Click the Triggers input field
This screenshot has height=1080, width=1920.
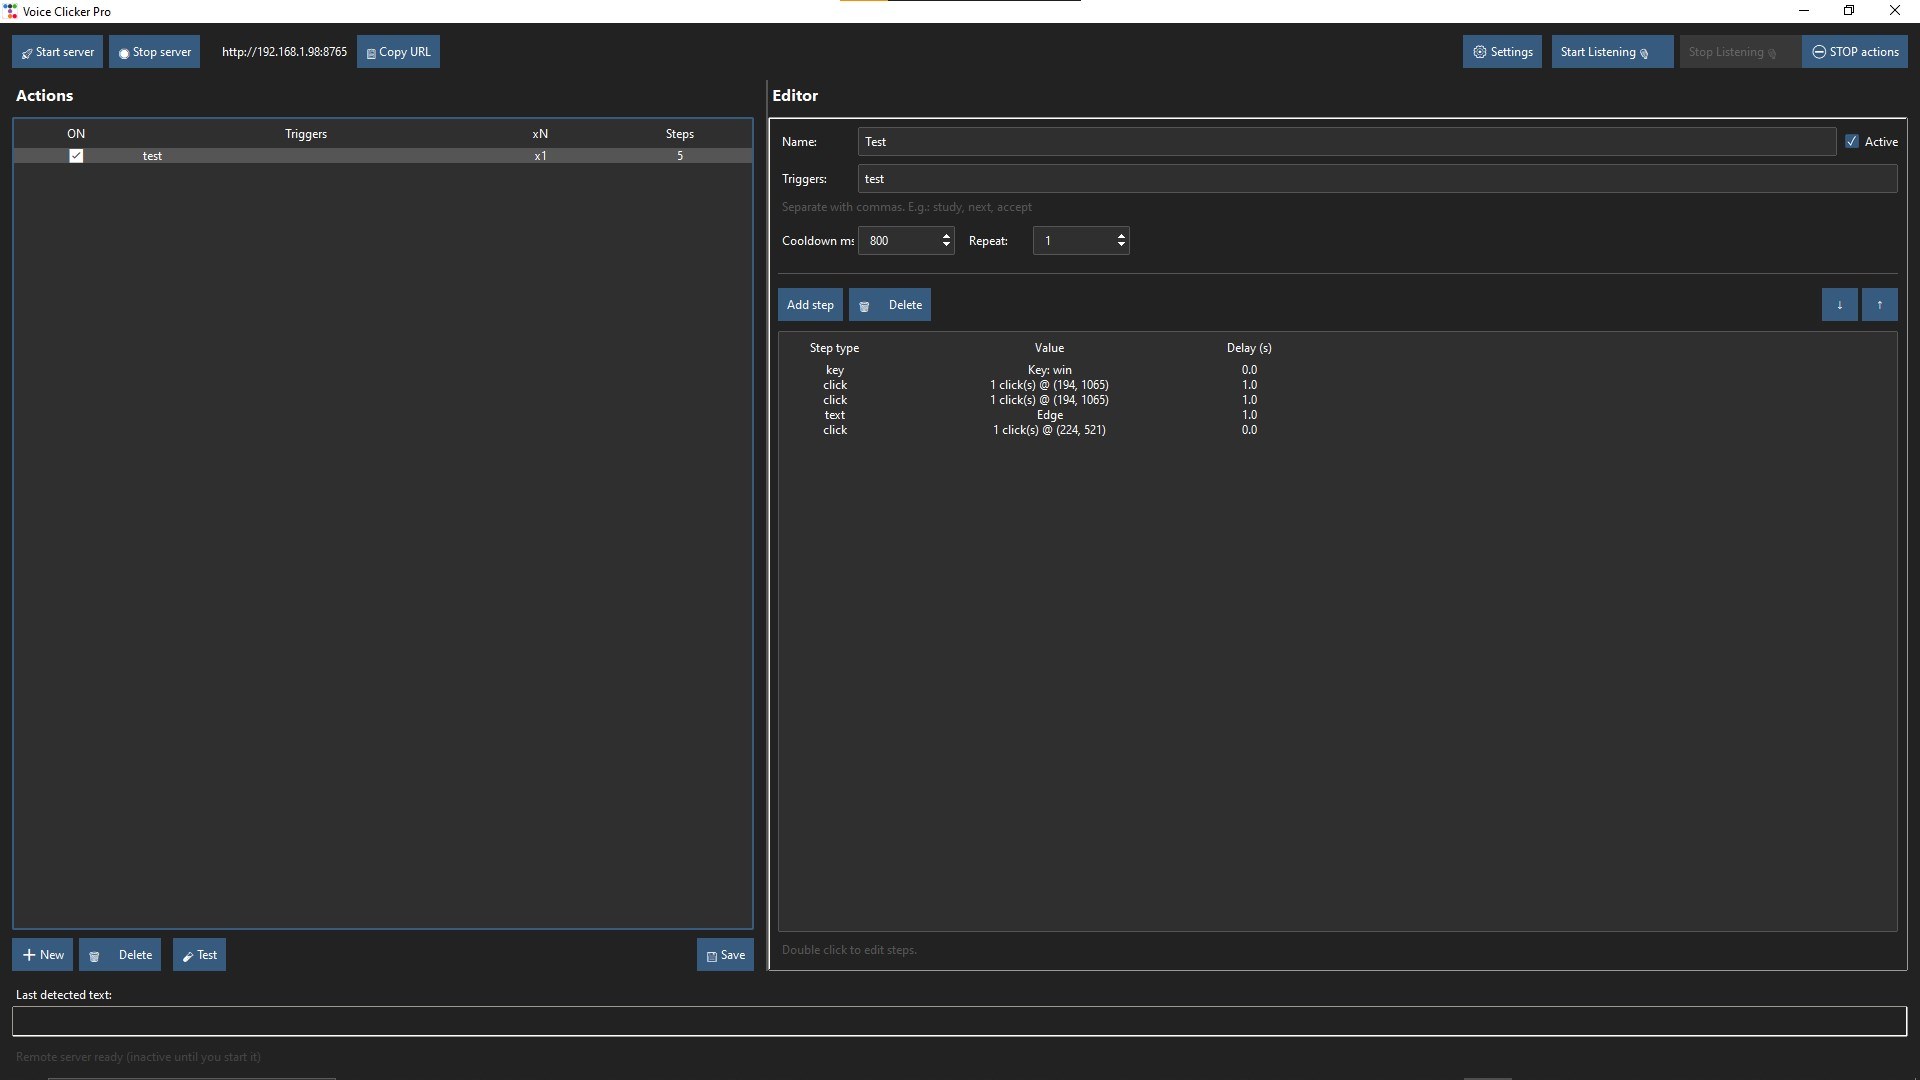[x=1376, y=179]
